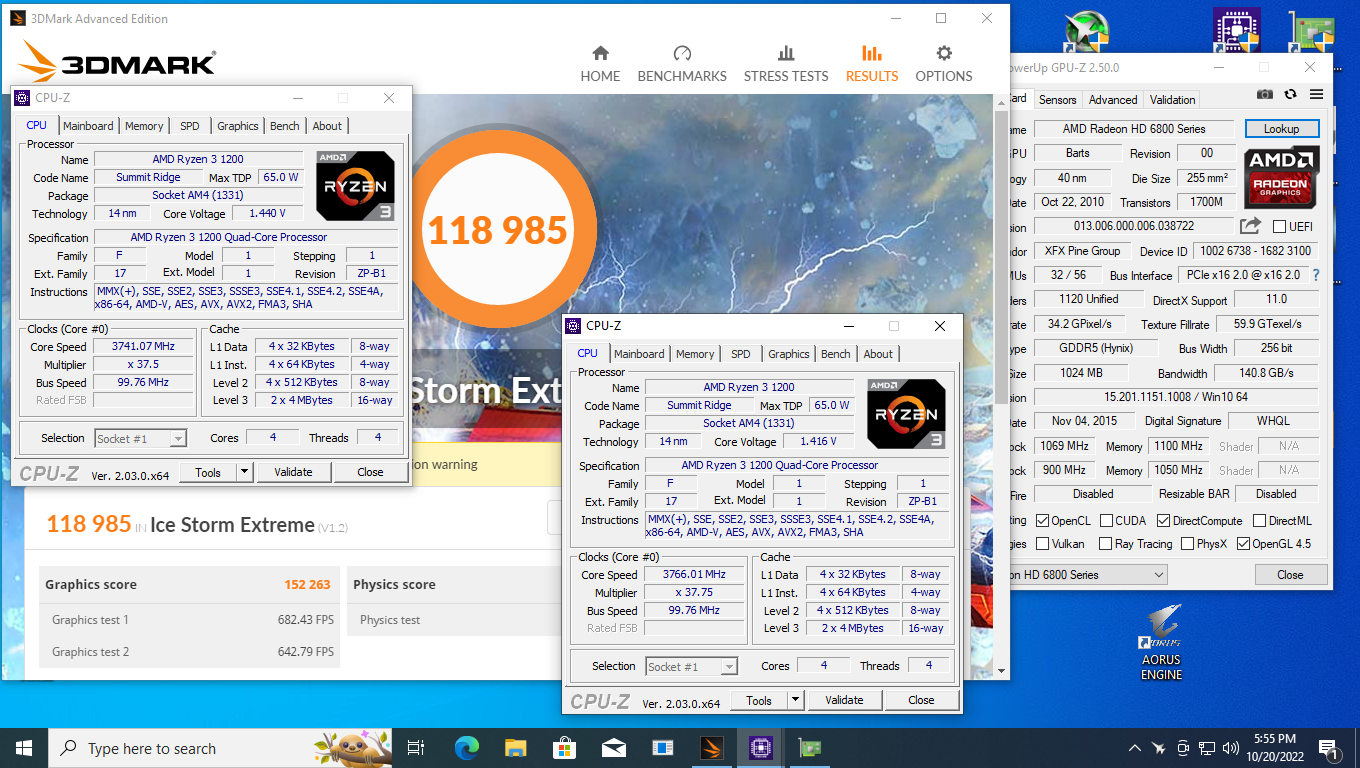Open the GPU selection dropdown in GPU-Z
Image resolution: width=1360 pixels, height=768 pixels.
tap(1087, 575)
